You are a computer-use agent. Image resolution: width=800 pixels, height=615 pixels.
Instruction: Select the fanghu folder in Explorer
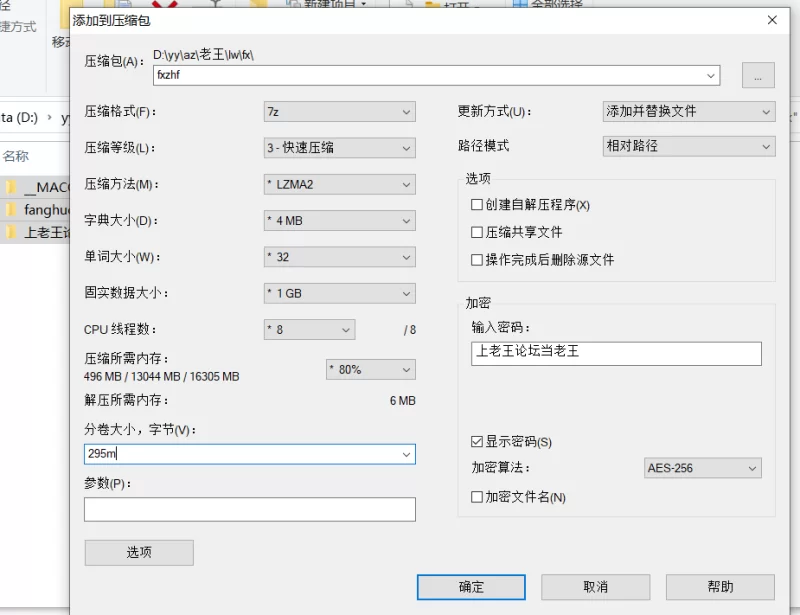(36, 210)
